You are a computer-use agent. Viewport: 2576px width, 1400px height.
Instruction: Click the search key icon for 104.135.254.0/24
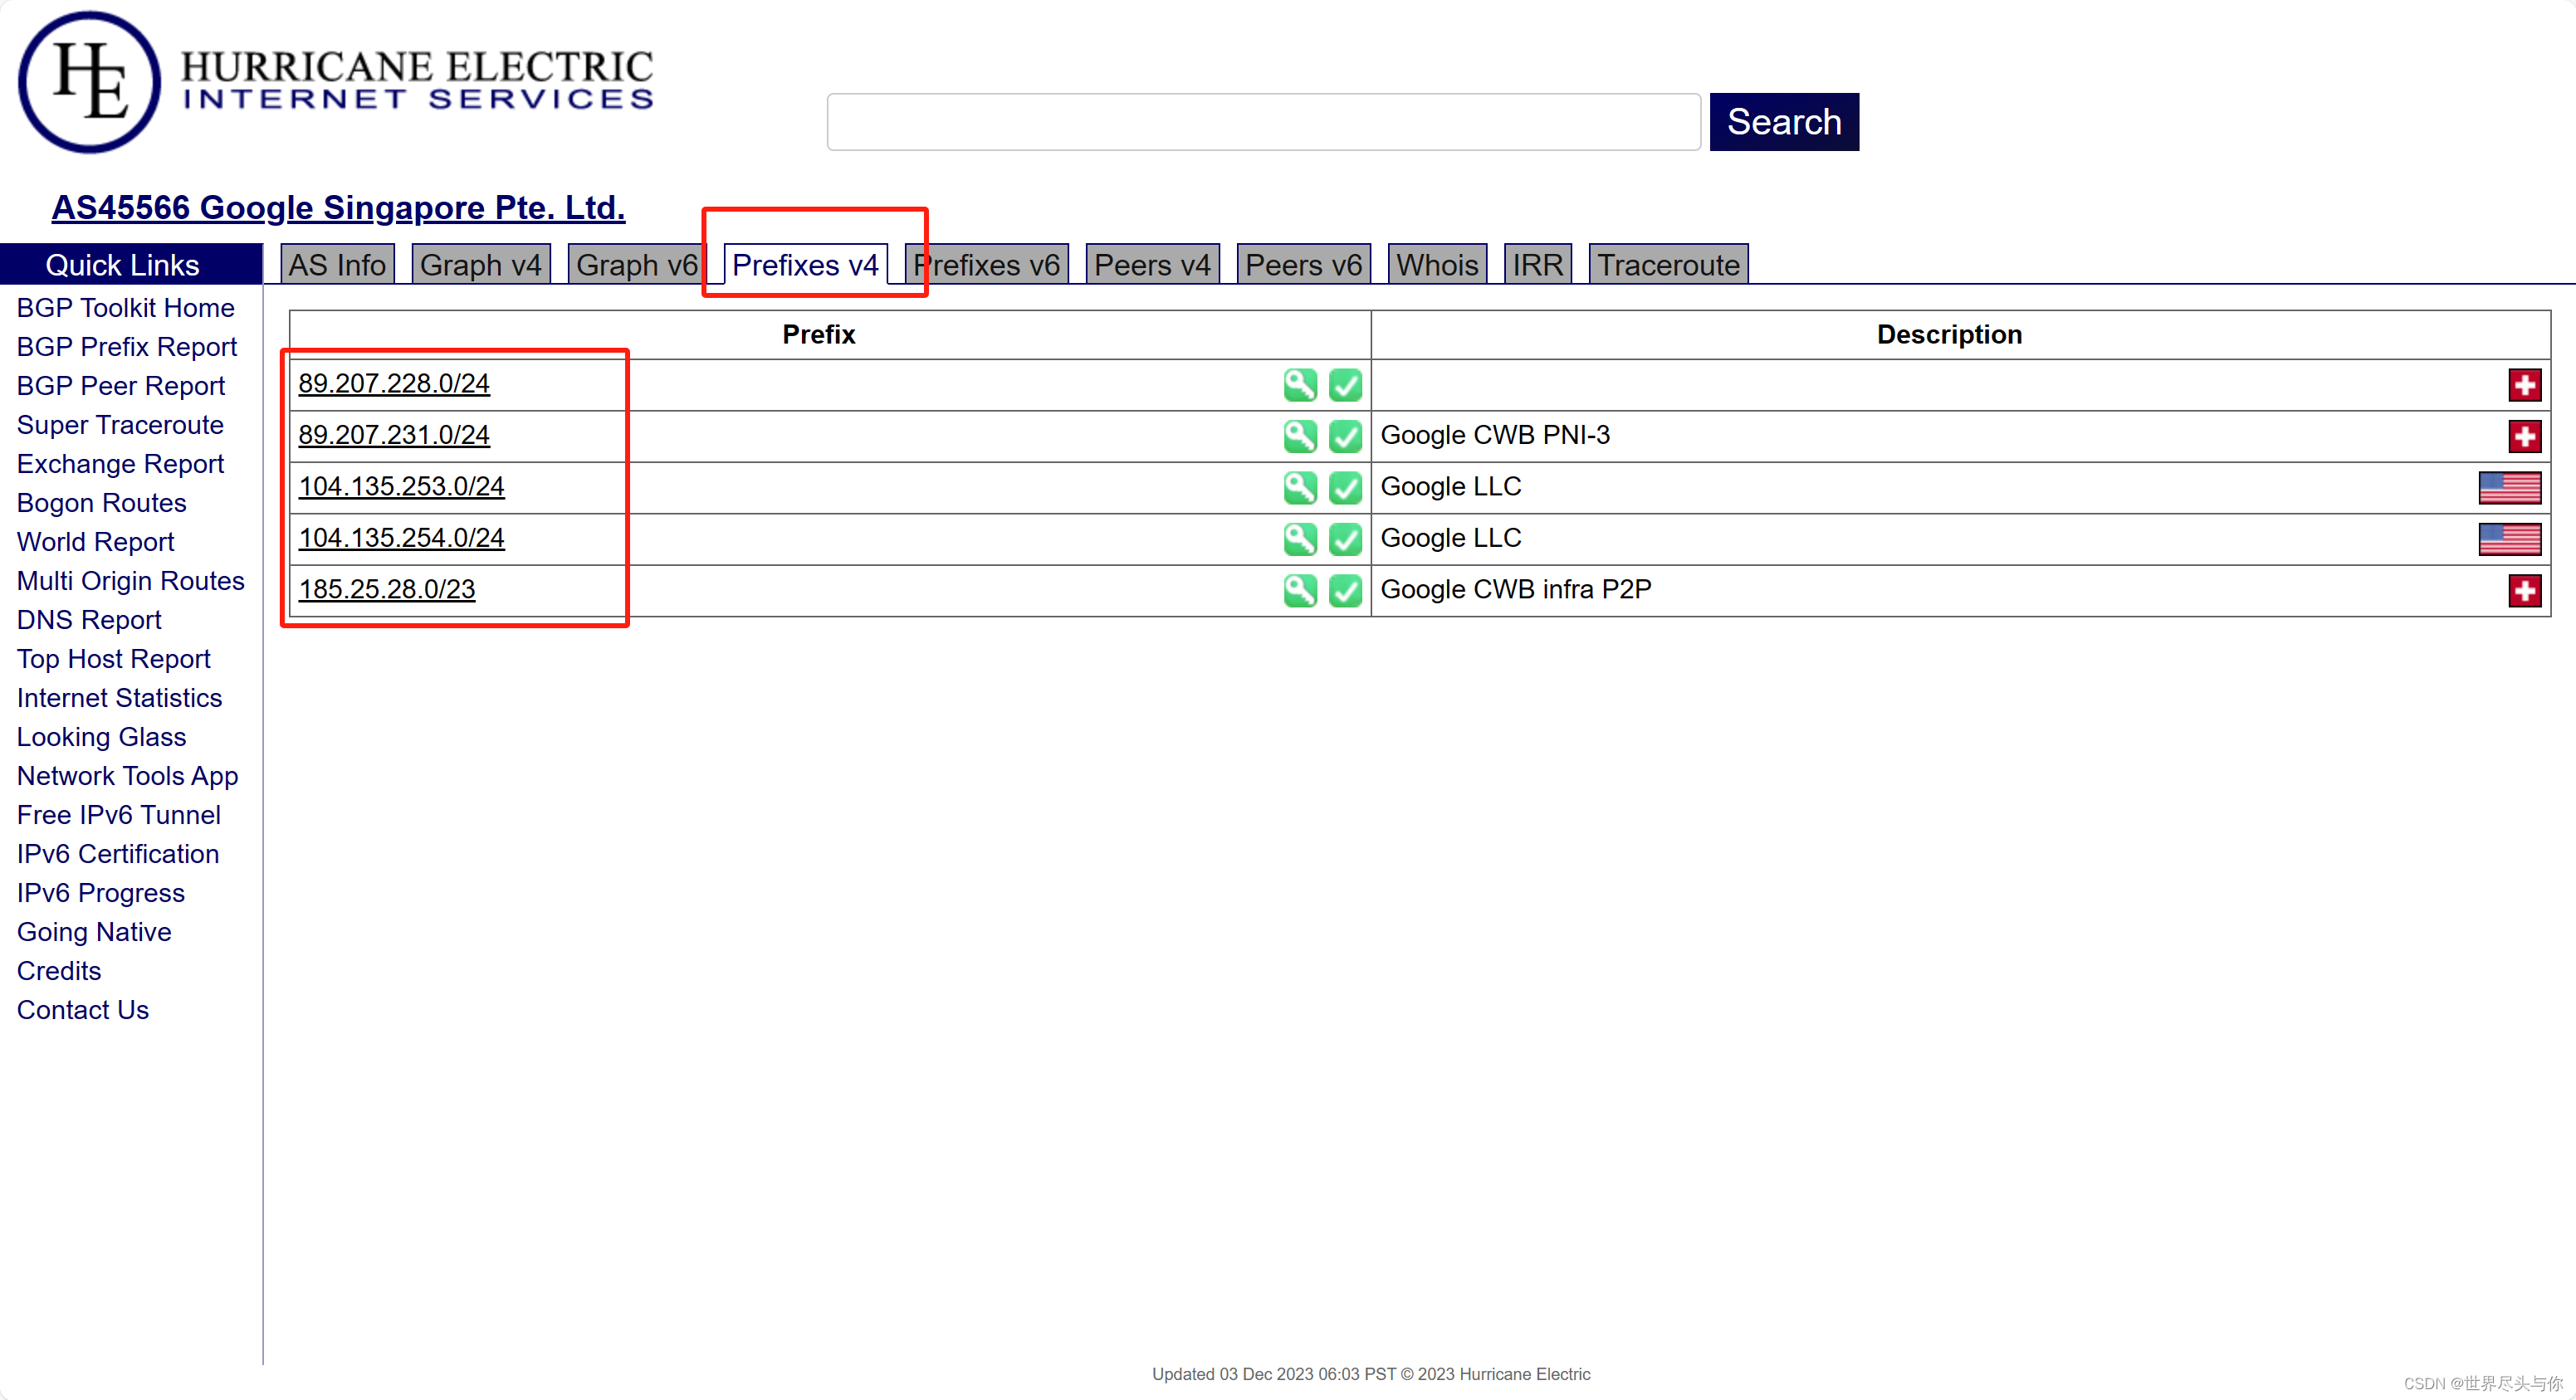coord(1300,539)
